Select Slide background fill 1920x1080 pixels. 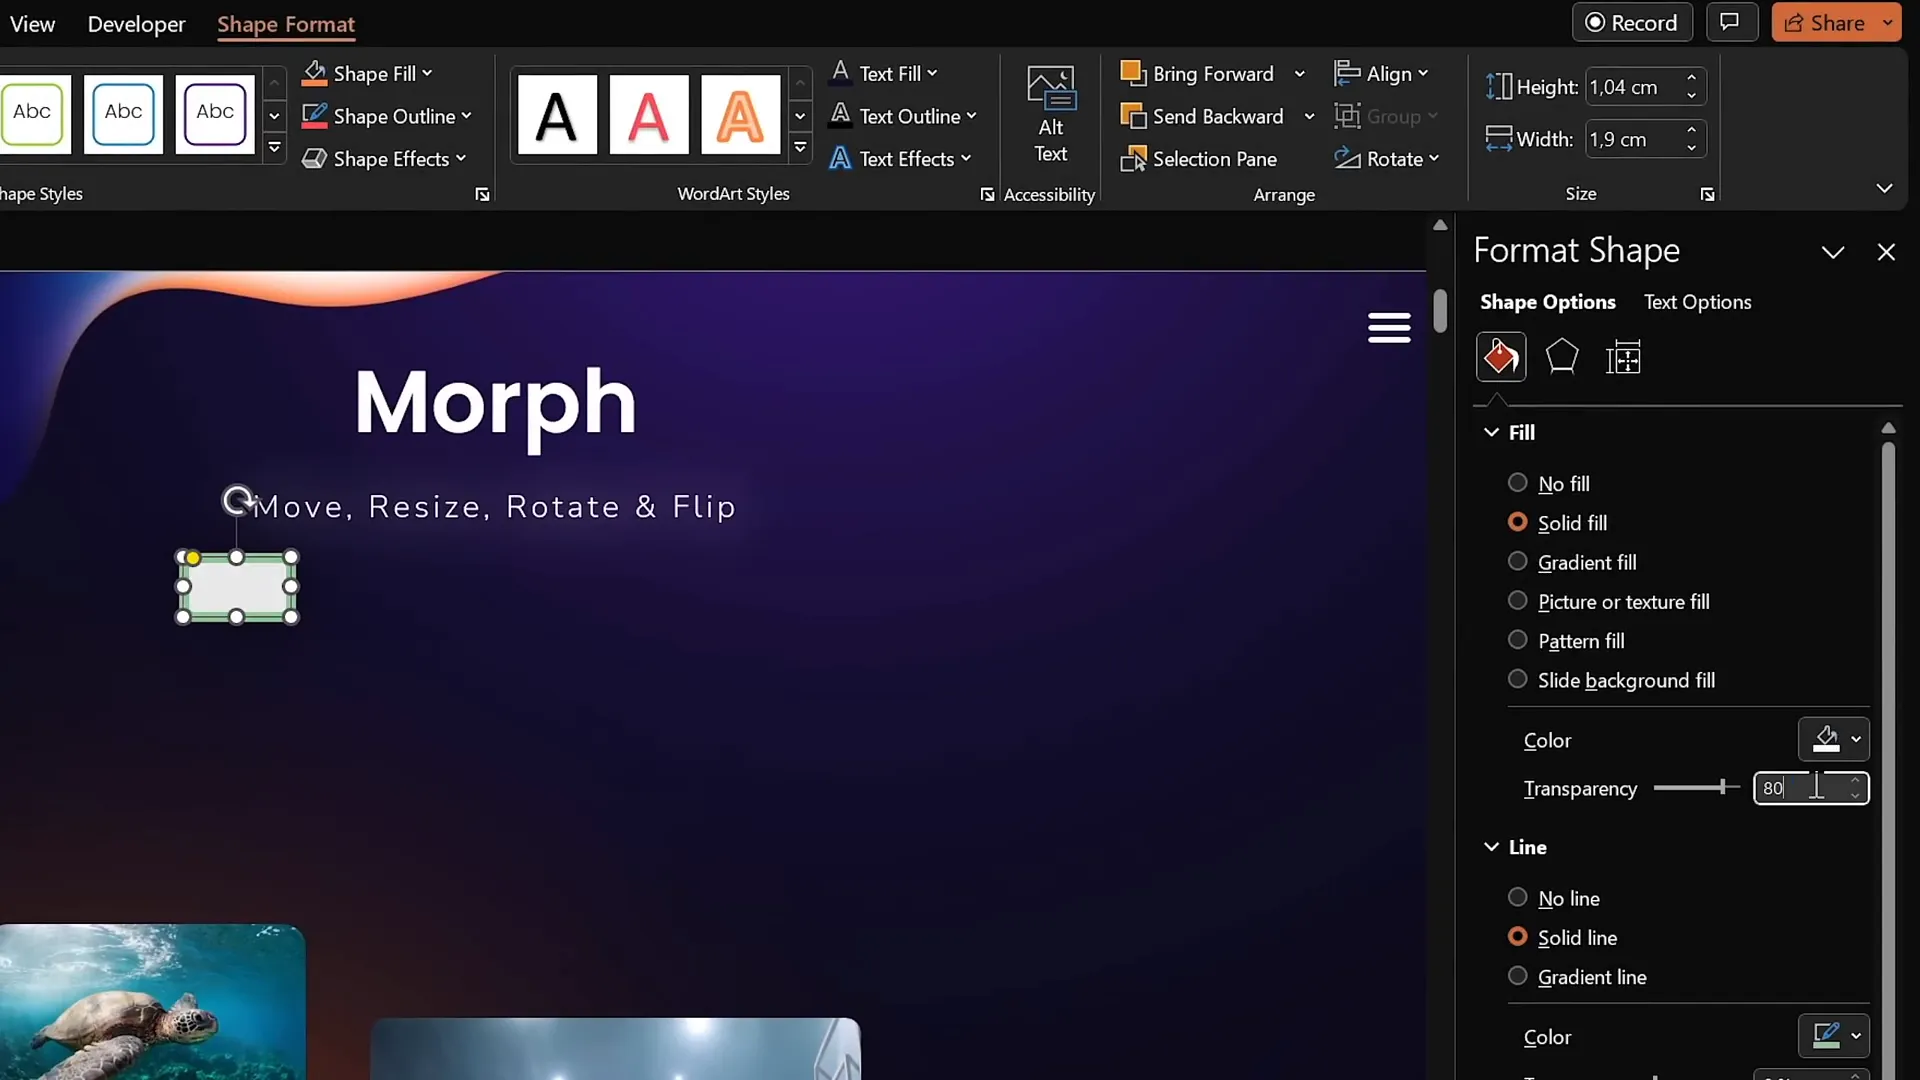click(1611, 680)
